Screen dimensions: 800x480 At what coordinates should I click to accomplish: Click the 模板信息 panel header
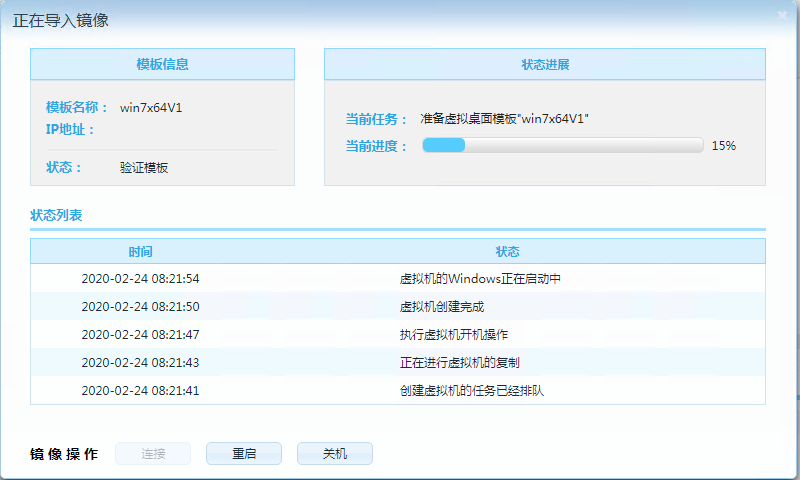pyautogui.click(x=162, y=64)
